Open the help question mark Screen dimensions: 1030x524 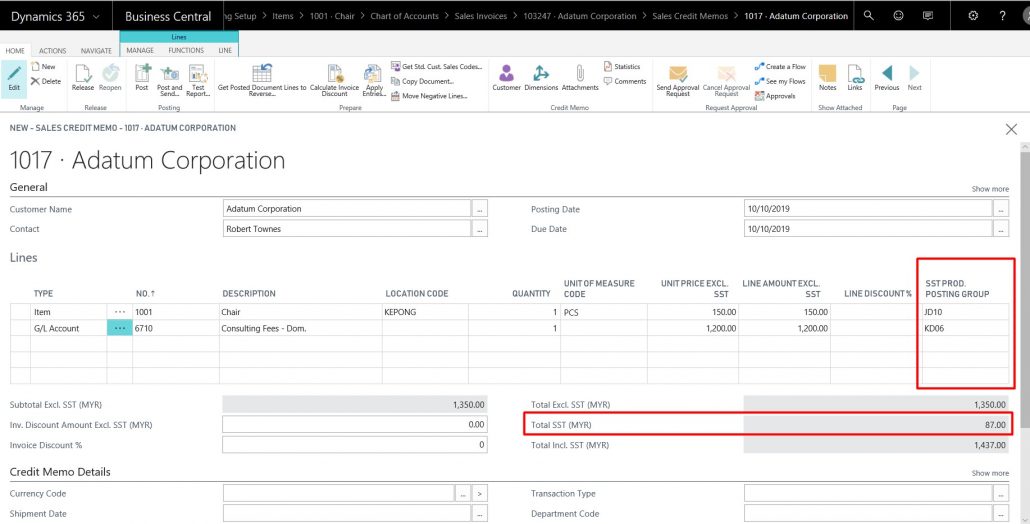pos(1002,16)
